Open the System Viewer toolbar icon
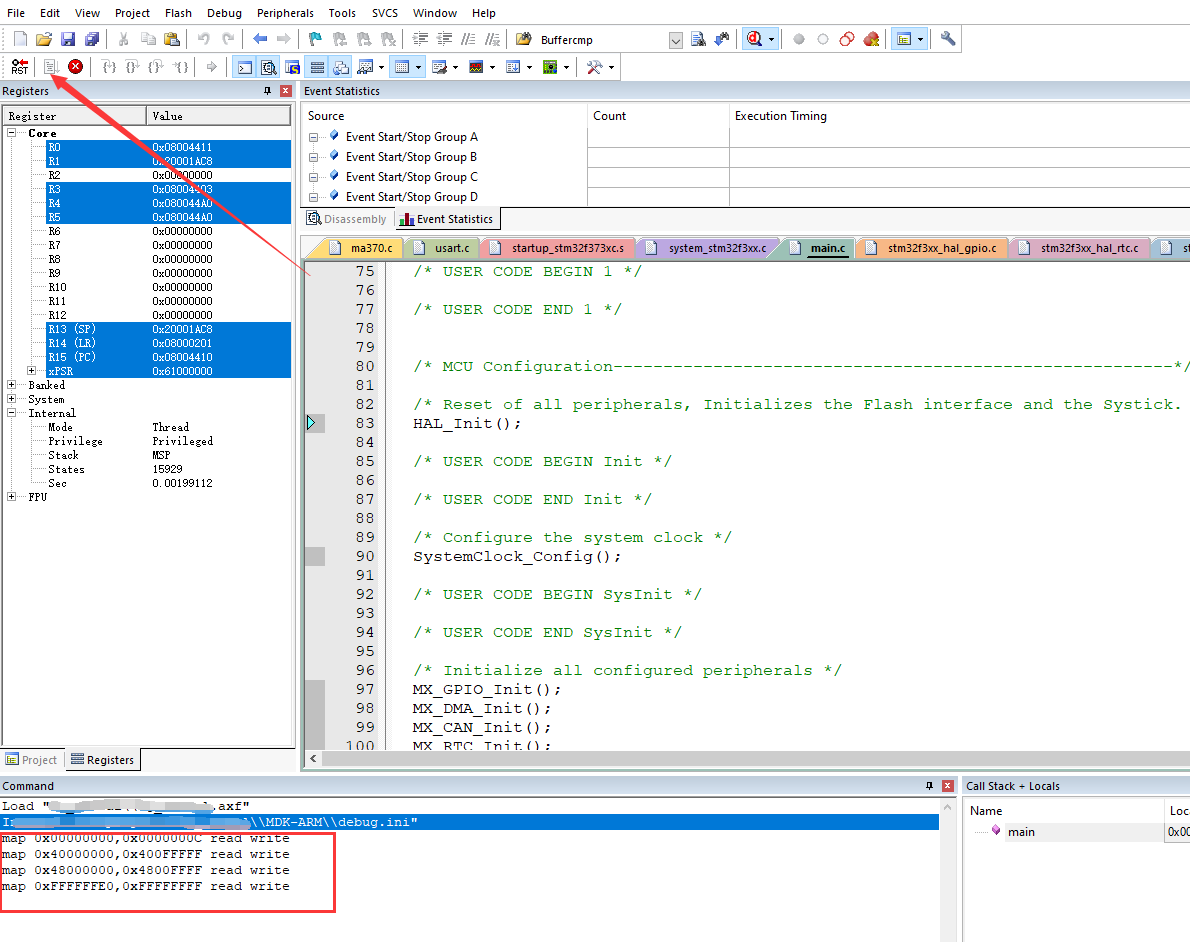This screenshot has width=1190, height=942. 551,67
